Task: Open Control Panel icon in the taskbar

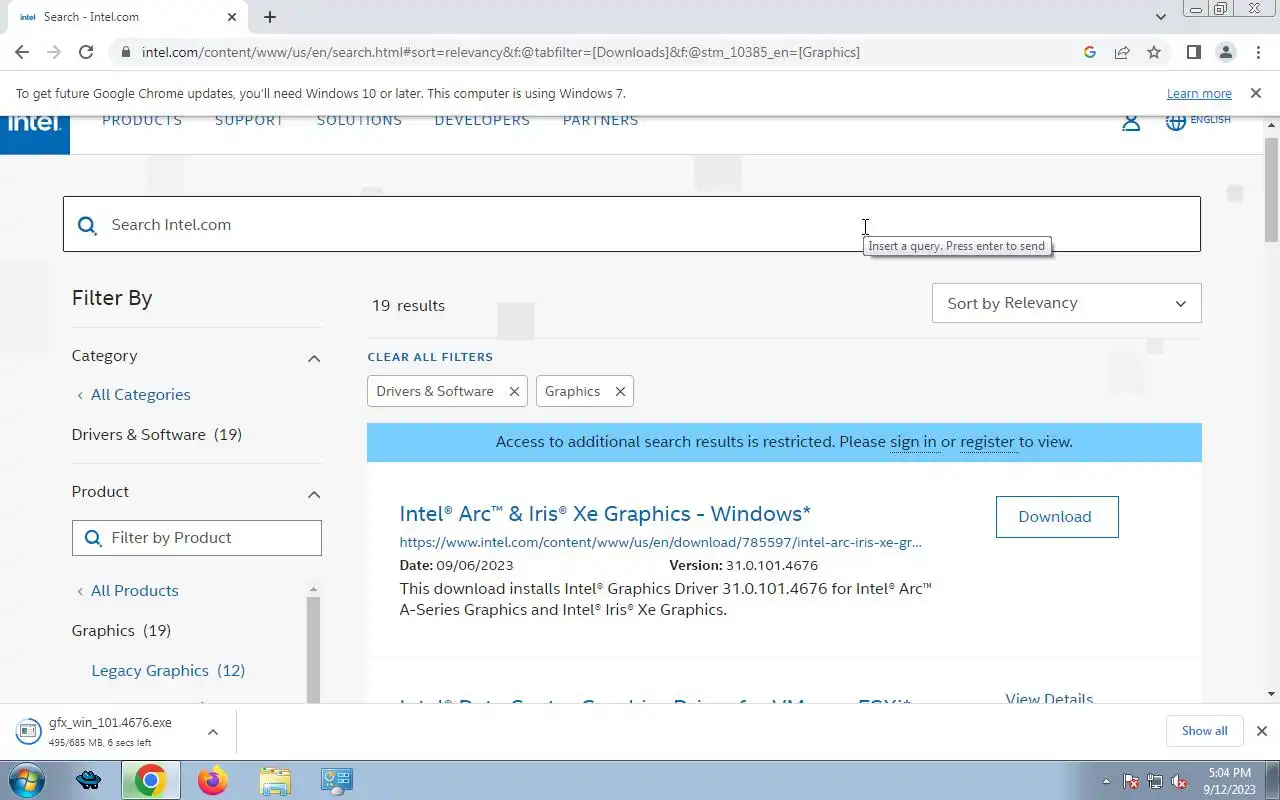Action: click(x=336, y=780)
